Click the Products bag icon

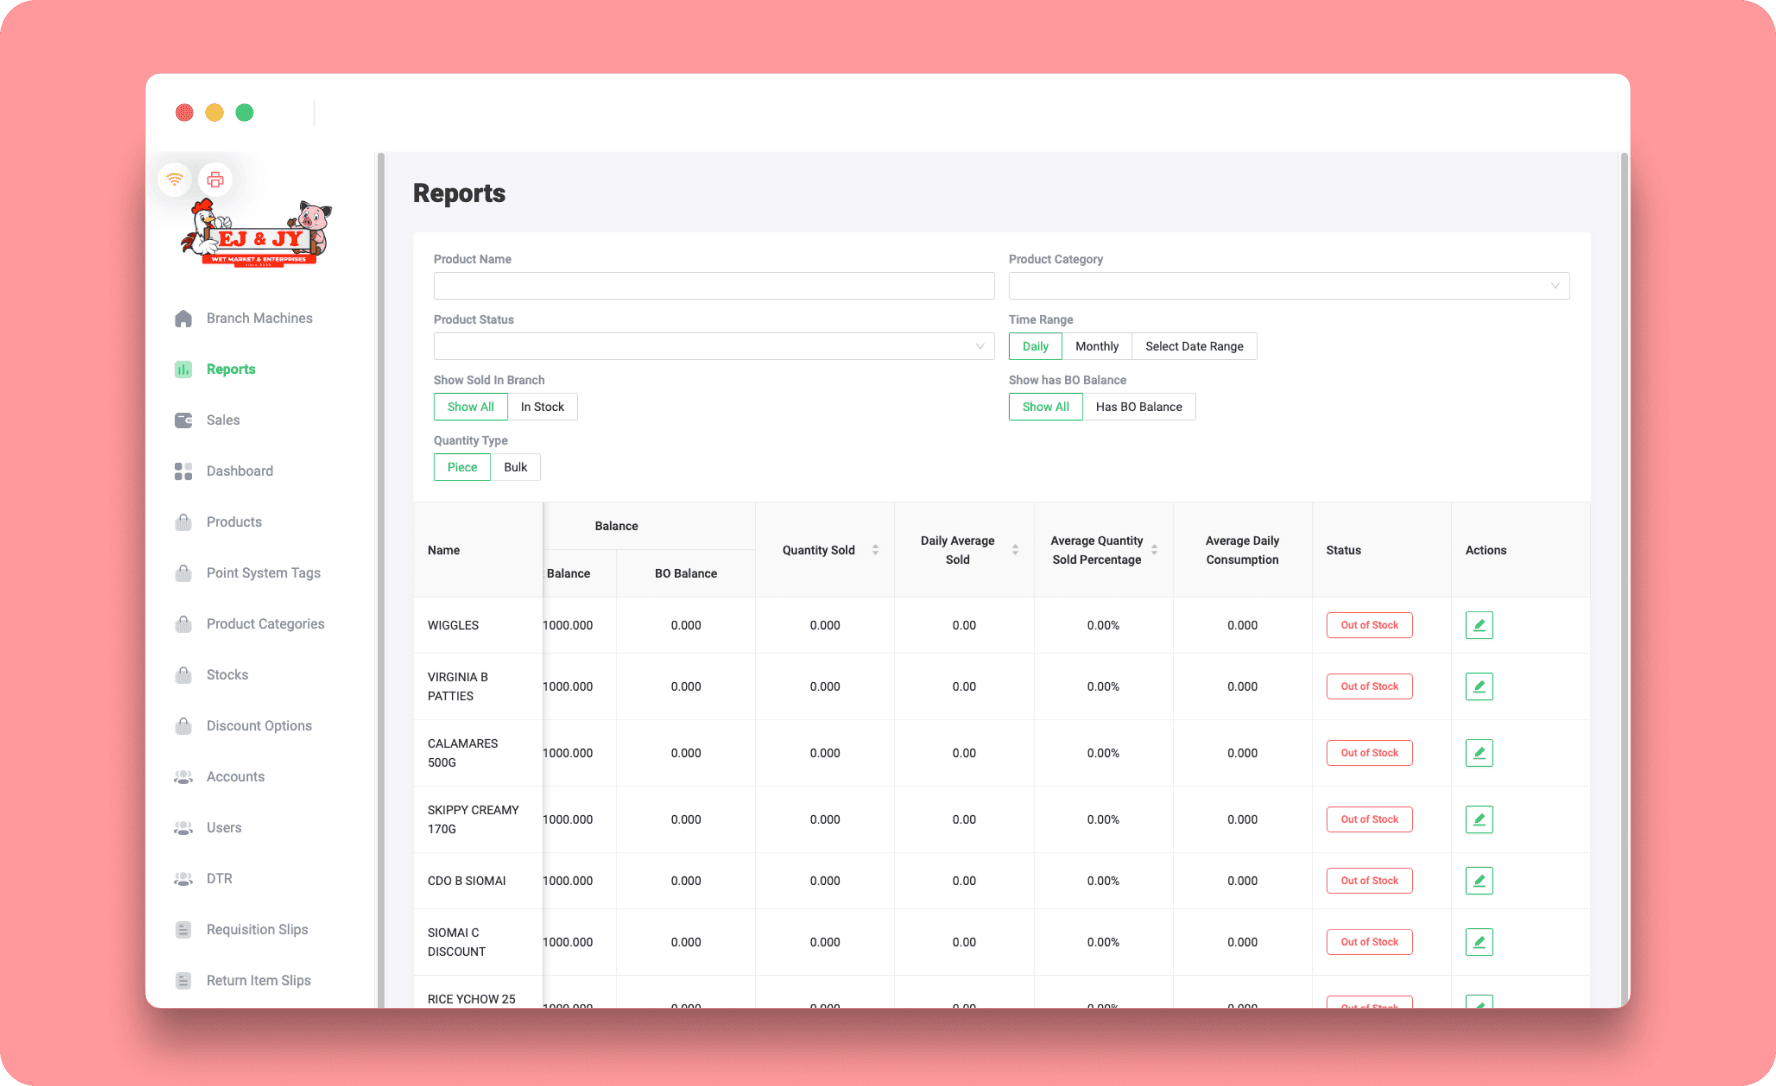pos(183,522)
